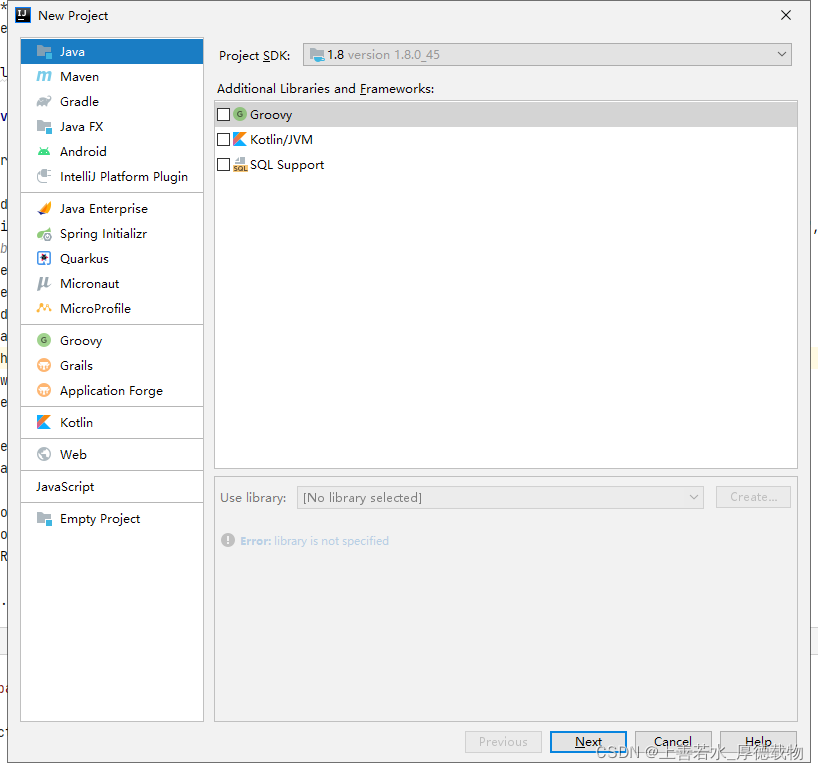This screenshot has width=818, height=770.
Task: Click the Micronaut label
Action: [x=90, y=284]
